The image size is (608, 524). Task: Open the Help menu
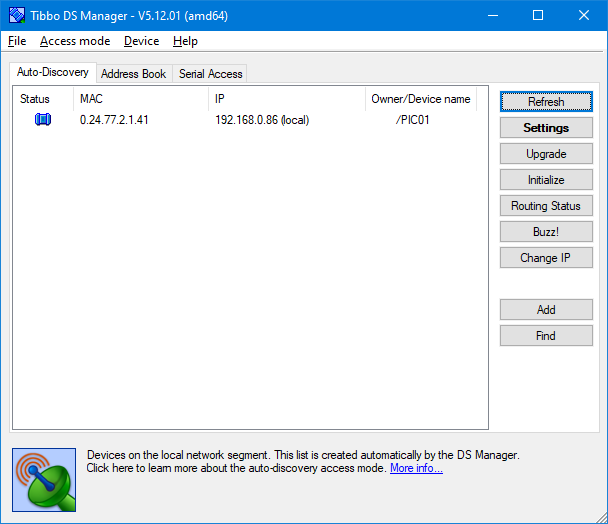click(185, 41)
